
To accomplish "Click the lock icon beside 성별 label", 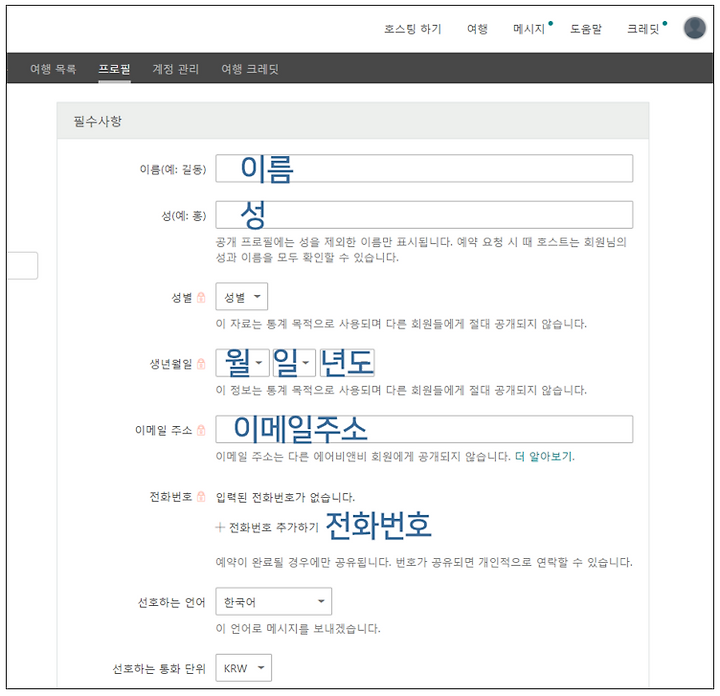I will [201, 297].
